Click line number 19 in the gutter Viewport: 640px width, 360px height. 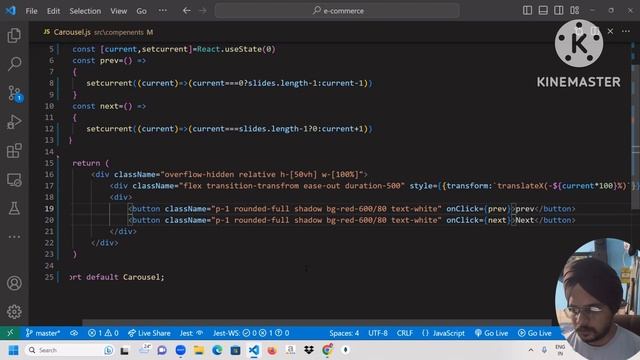(49, 209)
